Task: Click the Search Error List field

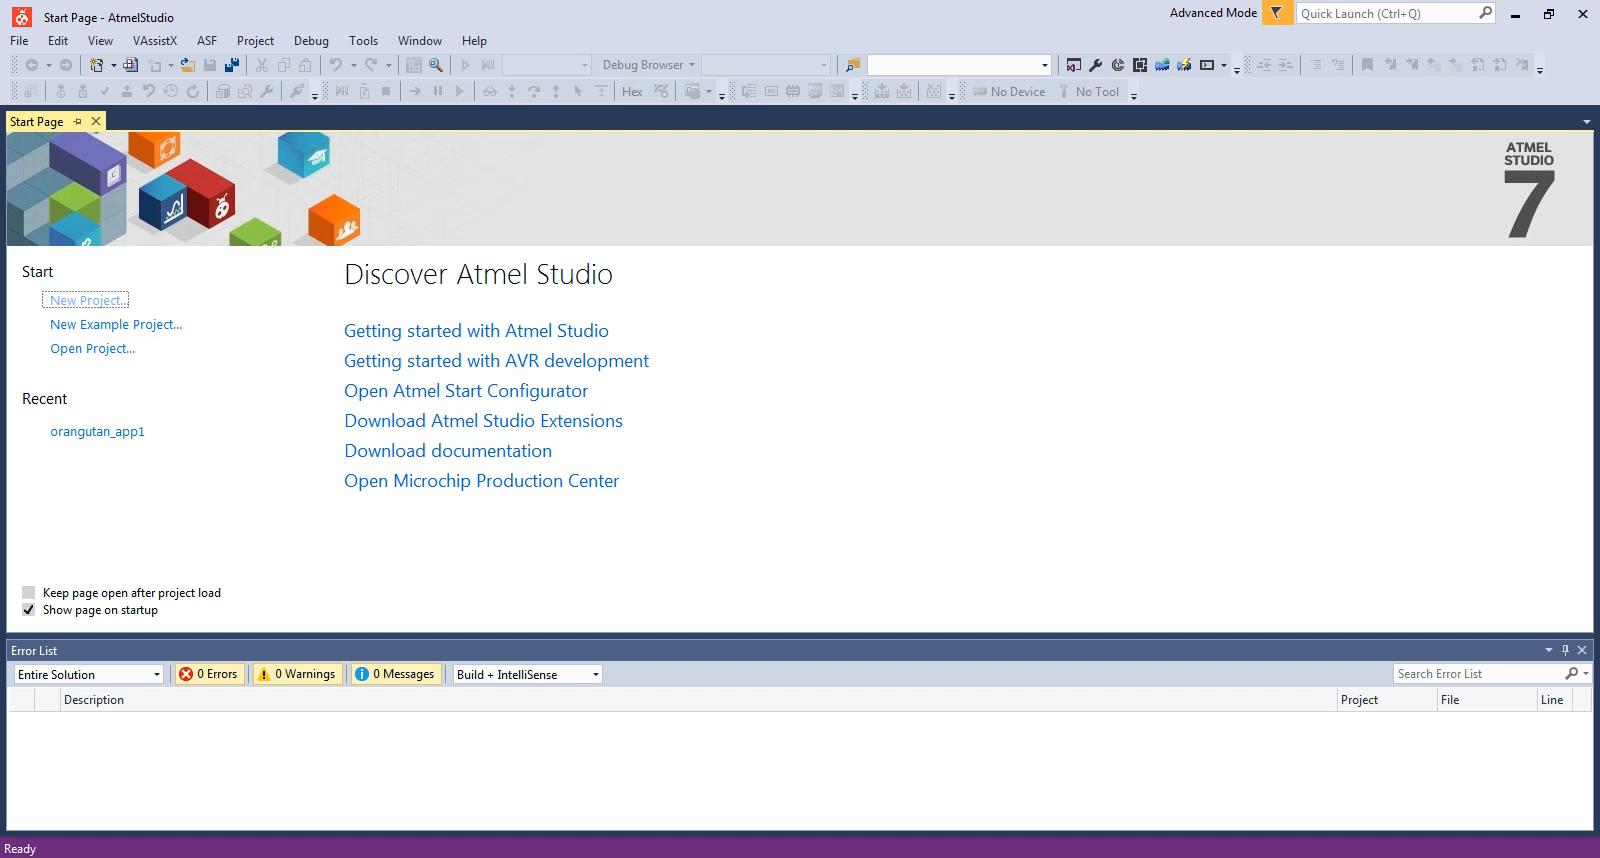Action: [x=1478, y=674]
